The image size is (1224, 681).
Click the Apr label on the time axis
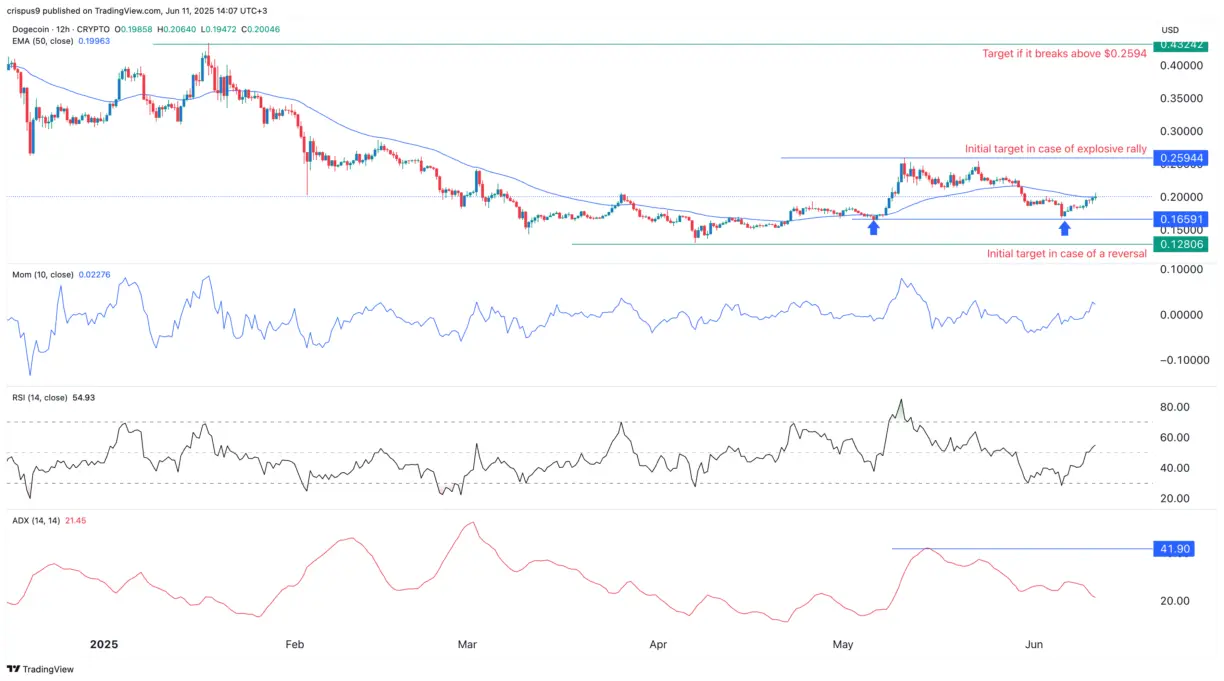coord(658,645)
